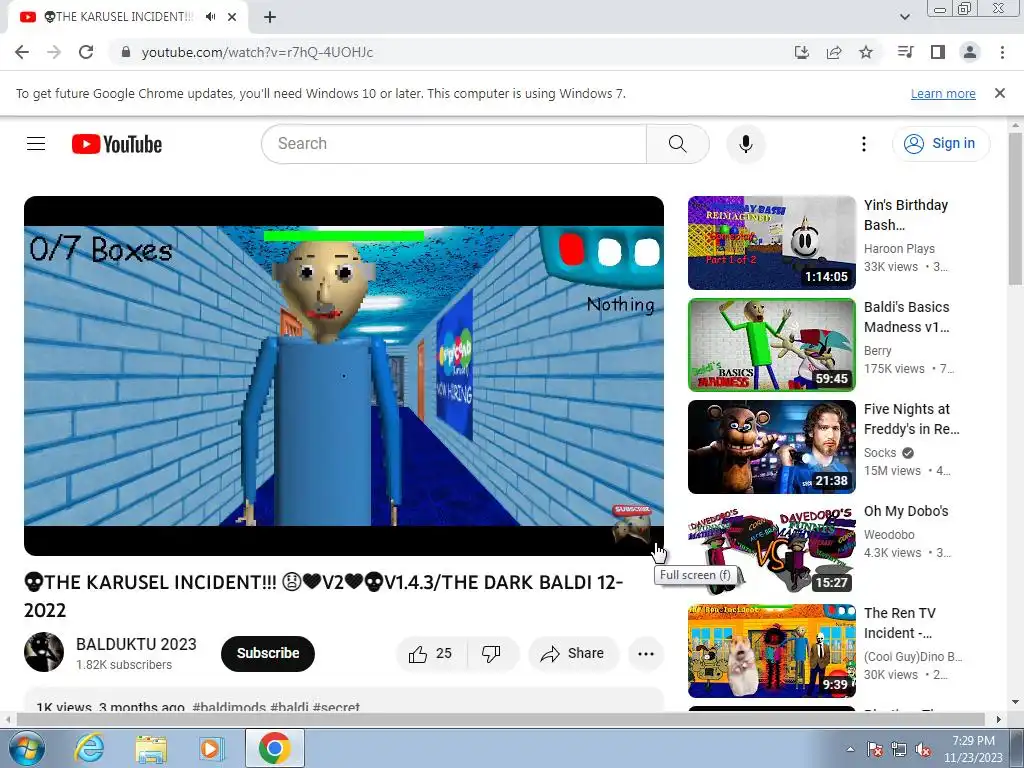The height and width of the screenshot is (768, 1024).
Task: Click the YouTube Search input field
Action: (x=454, y=144)
